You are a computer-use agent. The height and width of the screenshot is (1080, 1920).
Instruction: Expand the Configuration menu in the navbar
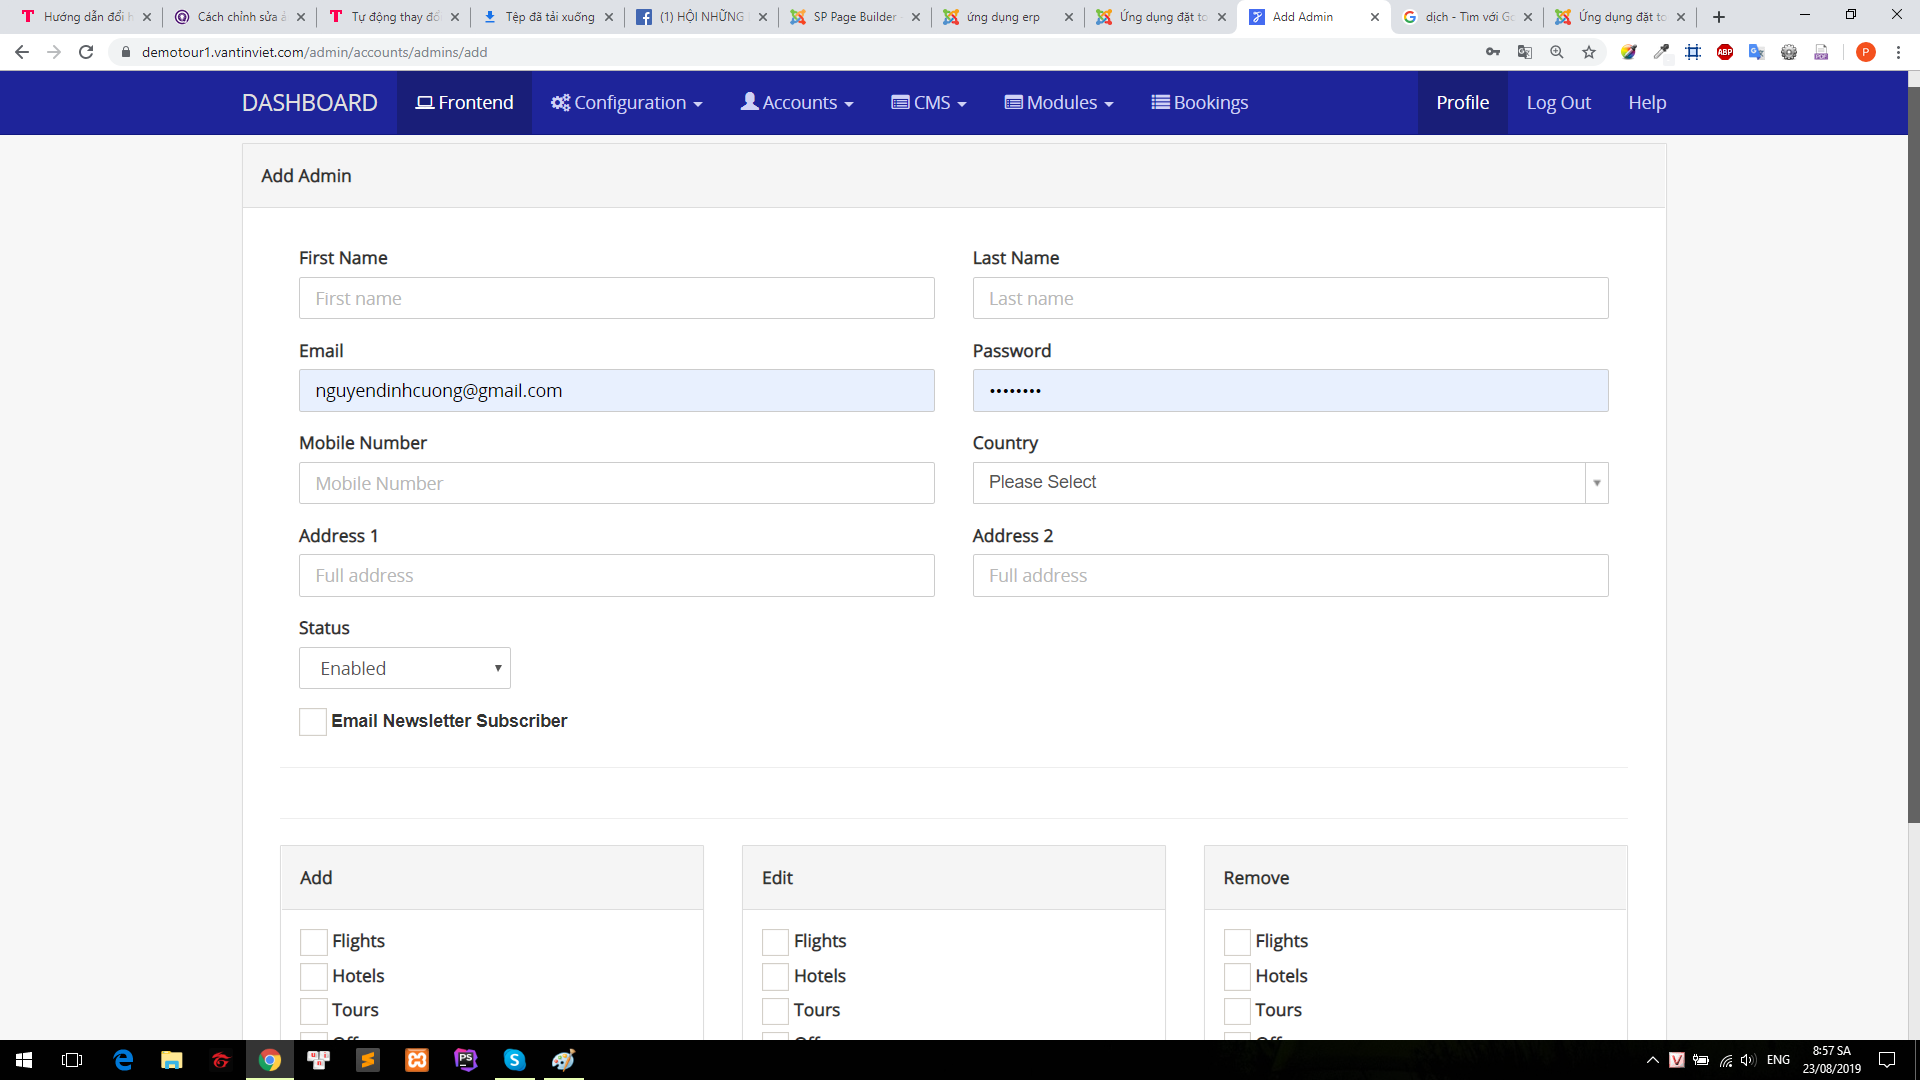(x=627, y=103)
